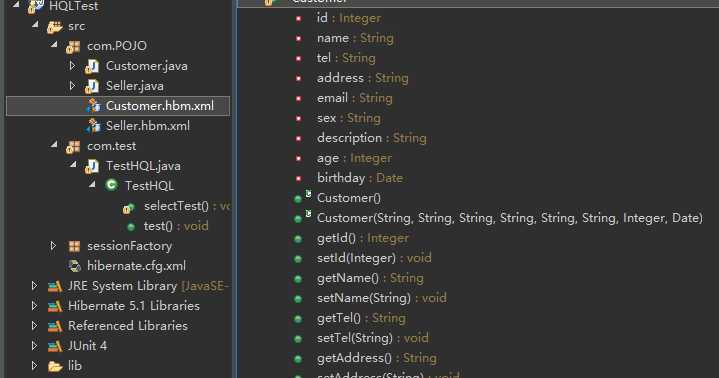
Task: Select the getTel() method
Action: click(x=361, y=318)
